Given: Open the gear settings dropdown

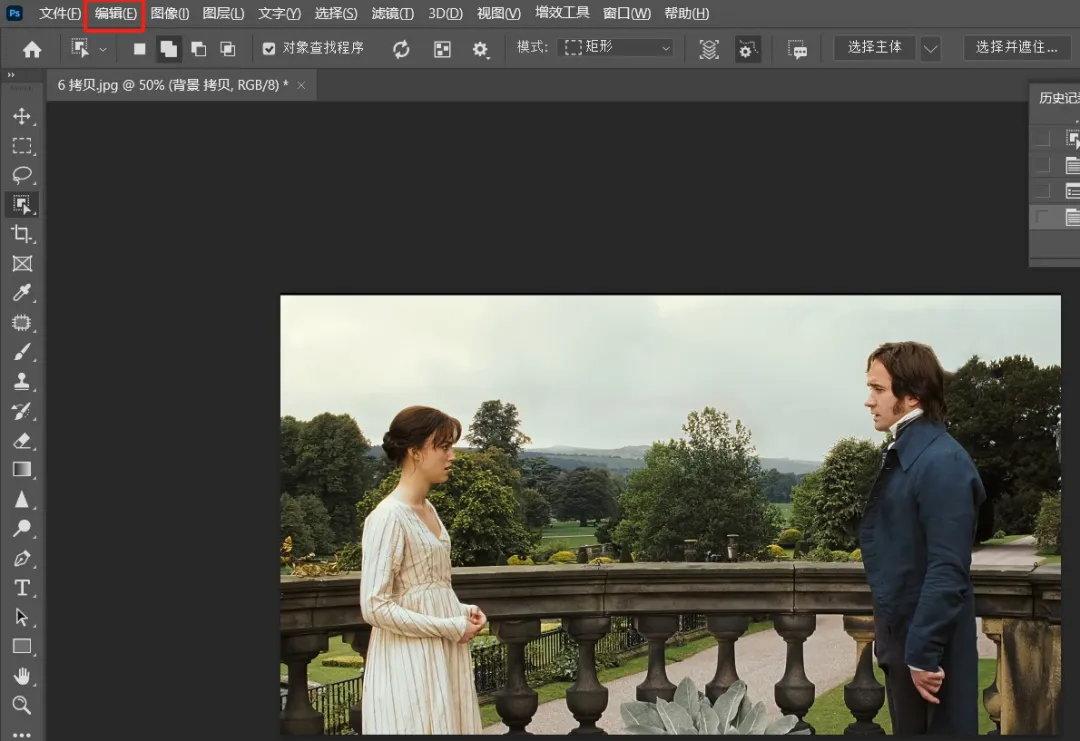Looking at the screenshot, I should (x=480, y=49).
